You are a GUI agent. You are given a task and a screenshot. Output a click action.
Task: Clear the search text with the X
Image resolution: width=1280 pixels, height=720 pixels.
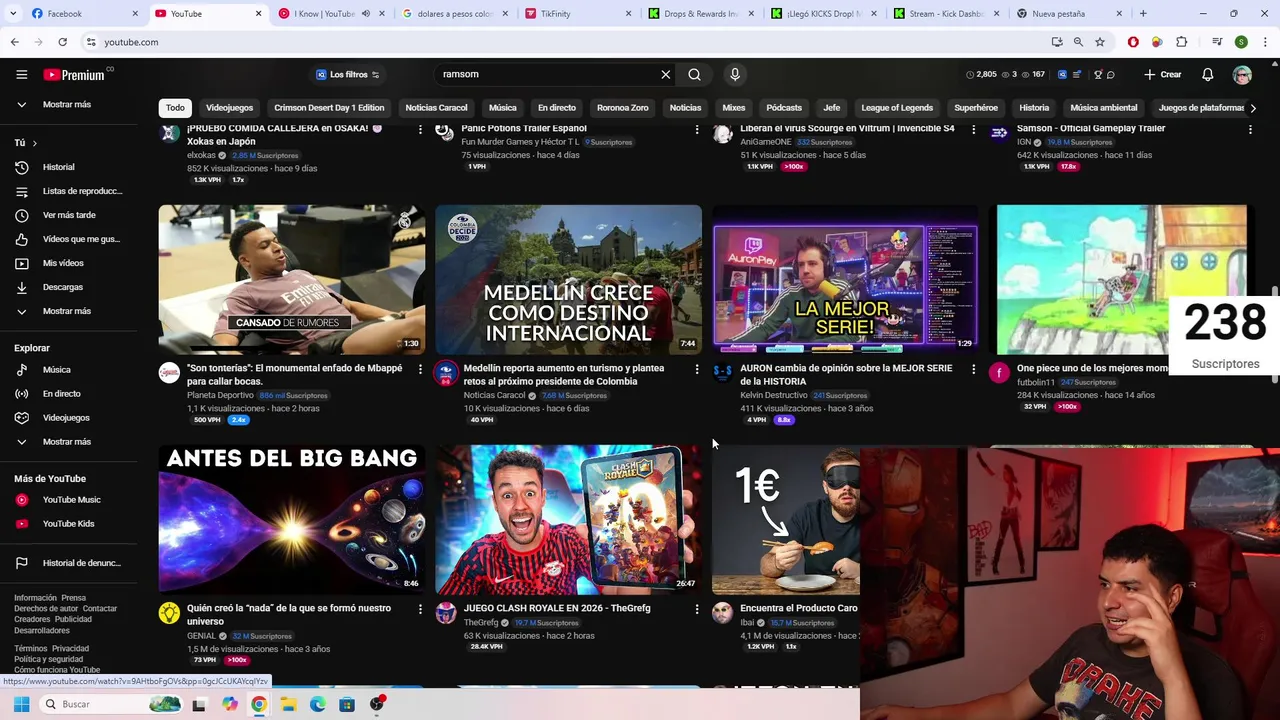665,74
